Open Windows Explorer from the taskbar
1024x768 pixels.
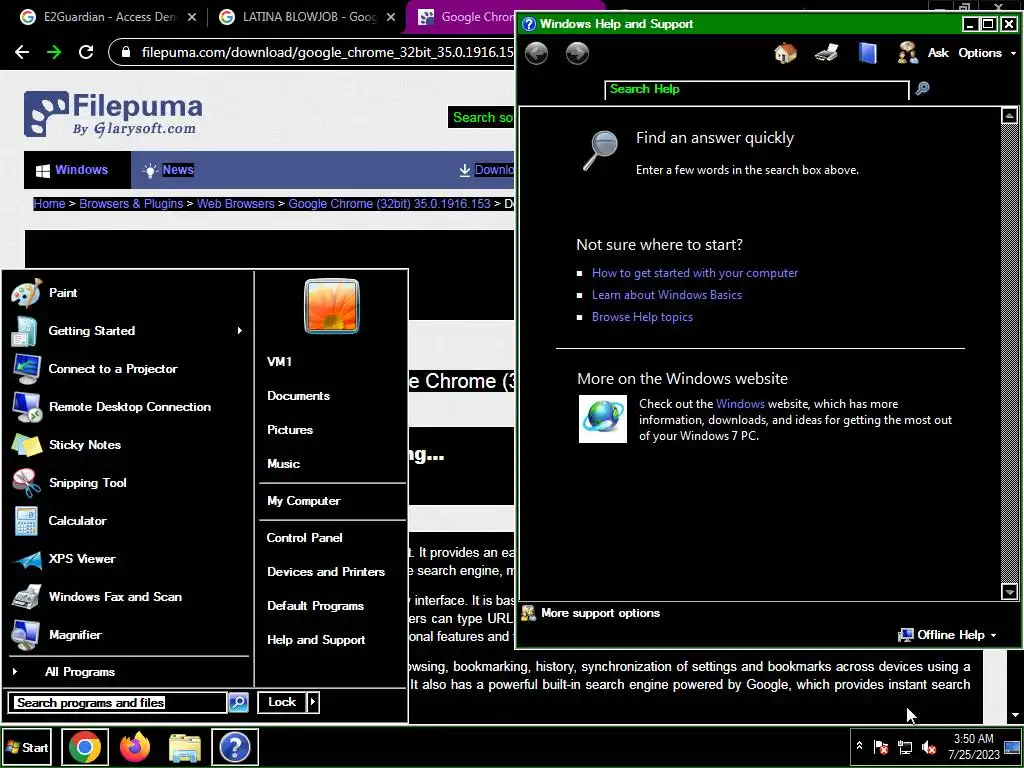click(185, 747)
